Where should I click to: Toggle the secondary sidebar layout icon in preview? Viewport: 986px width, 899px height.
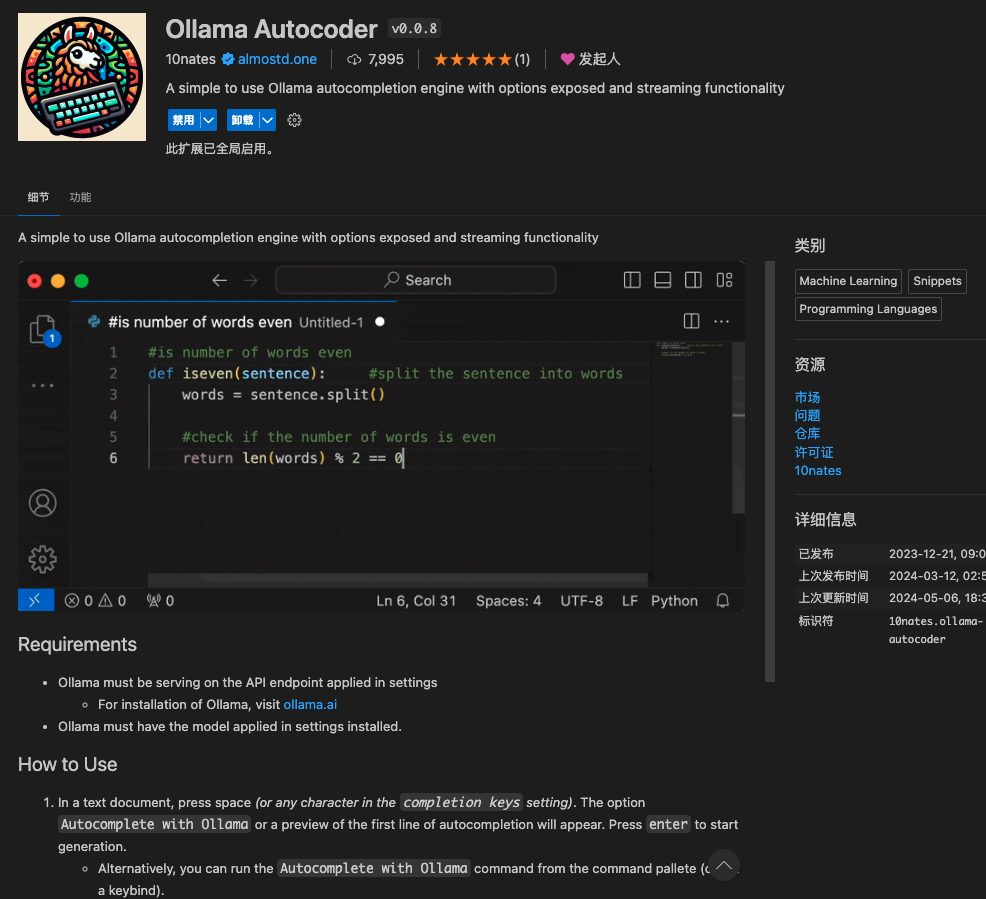694,280
